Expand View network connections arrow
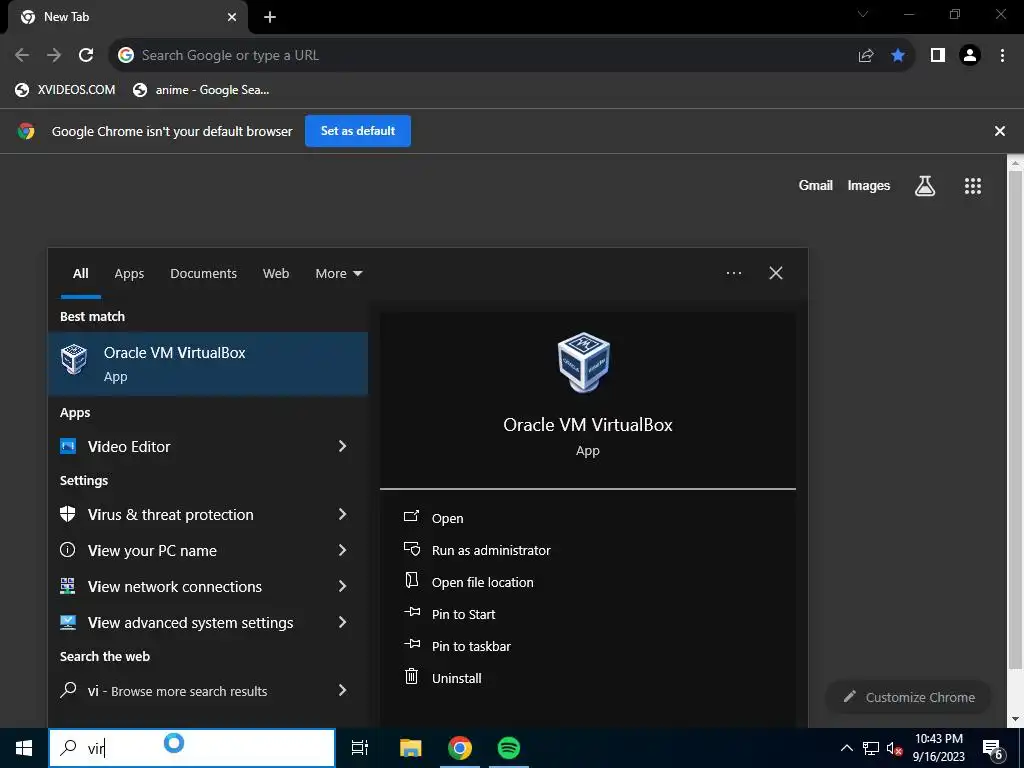Screen dimensions: 1024x768 [x=342, y=586]
